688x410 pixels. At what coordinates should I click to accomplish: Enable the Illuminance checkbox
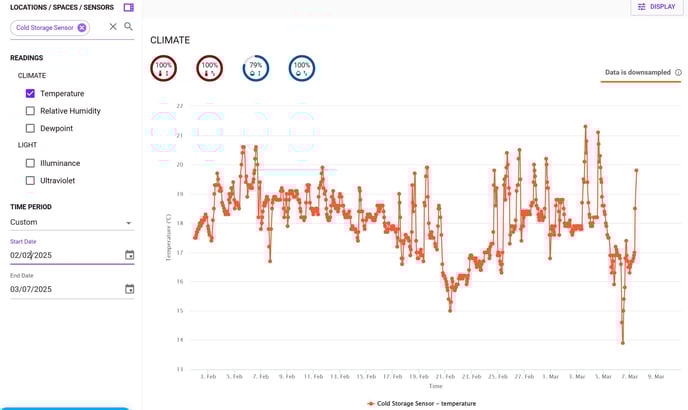pos(30,163)
